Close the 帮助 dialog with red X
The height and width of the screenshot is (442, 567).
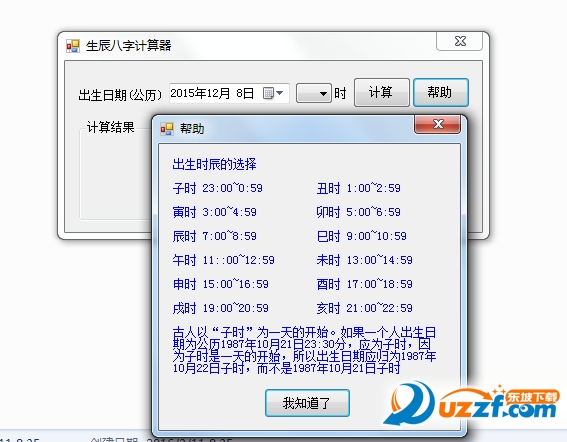pos(438,124)
